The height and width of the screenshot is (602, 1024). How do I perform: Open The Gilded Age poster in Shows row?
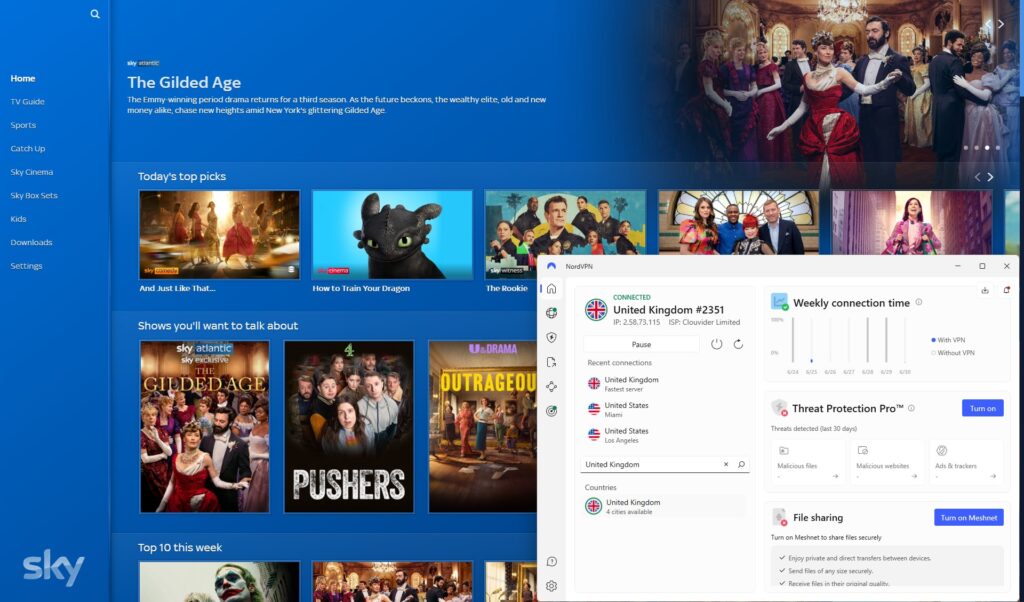pyautogui.click(x=204, y=426)
